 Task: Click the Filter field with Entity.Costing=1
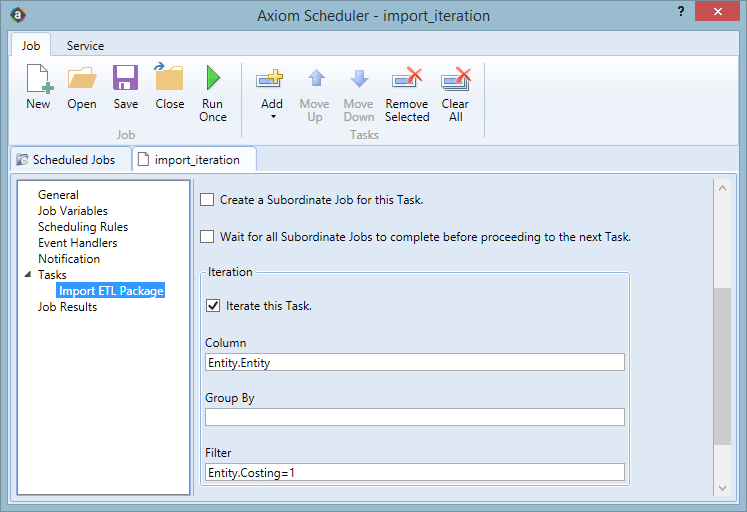point(414,472)
